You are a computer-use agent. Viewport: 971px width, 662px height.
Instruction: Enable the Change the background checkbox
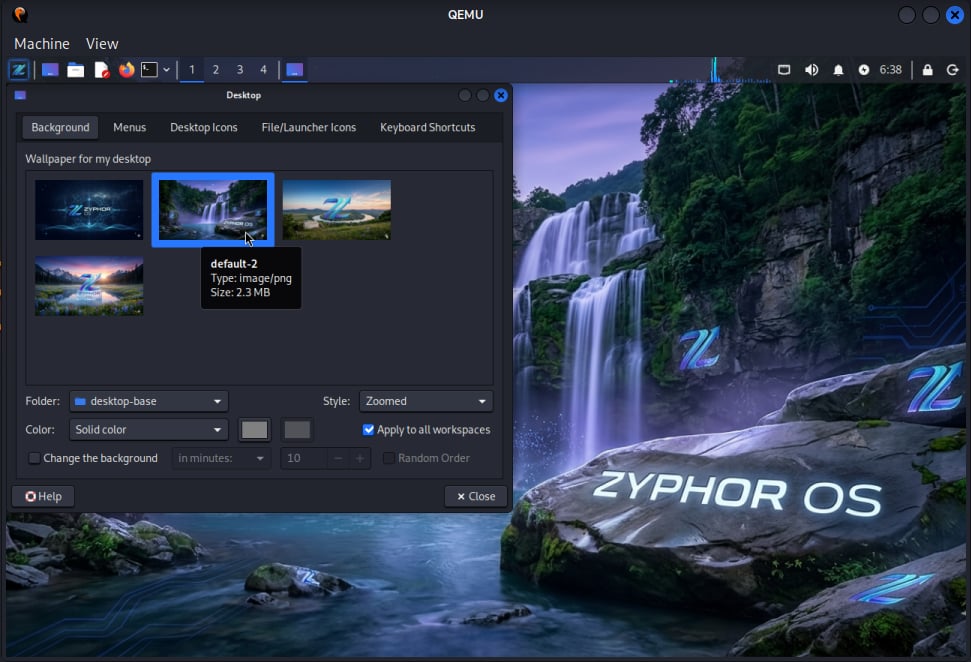click(35, 458)
